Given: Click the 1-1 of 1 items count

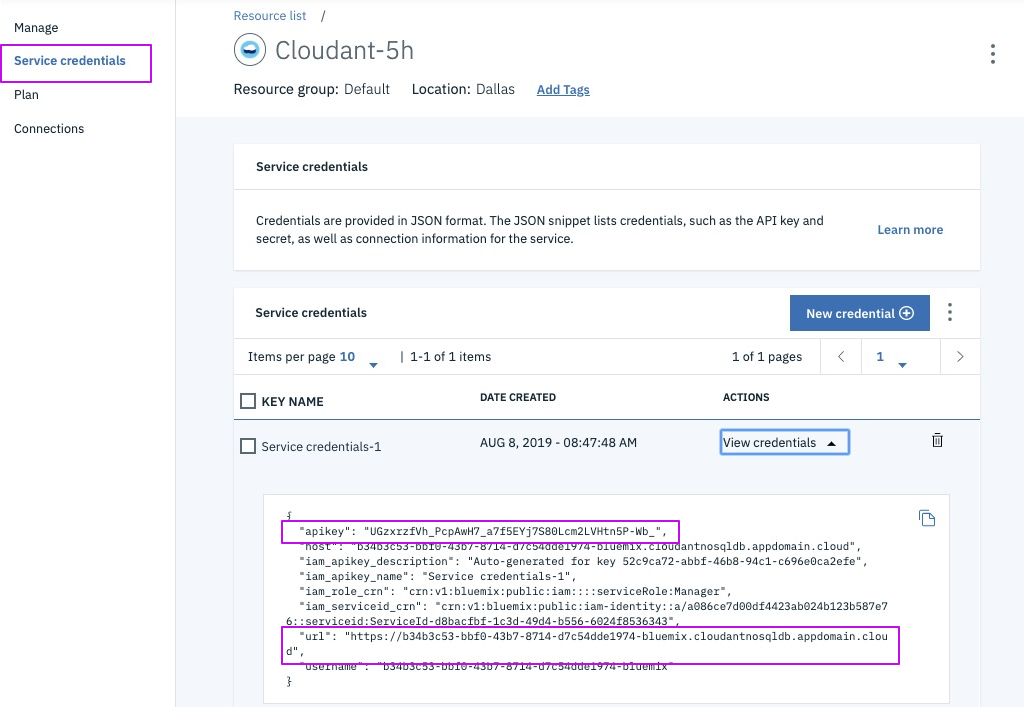Looking at the screenshot, I should (x=451, y=356).
